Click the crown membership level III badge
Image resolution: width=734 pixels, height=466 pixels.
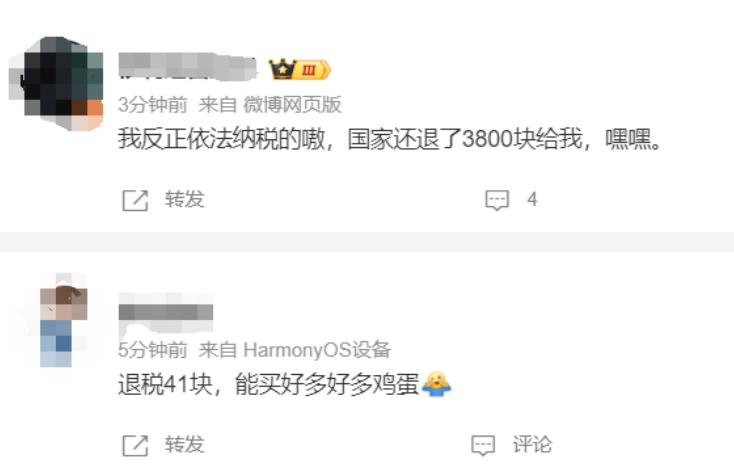point(300,70)
